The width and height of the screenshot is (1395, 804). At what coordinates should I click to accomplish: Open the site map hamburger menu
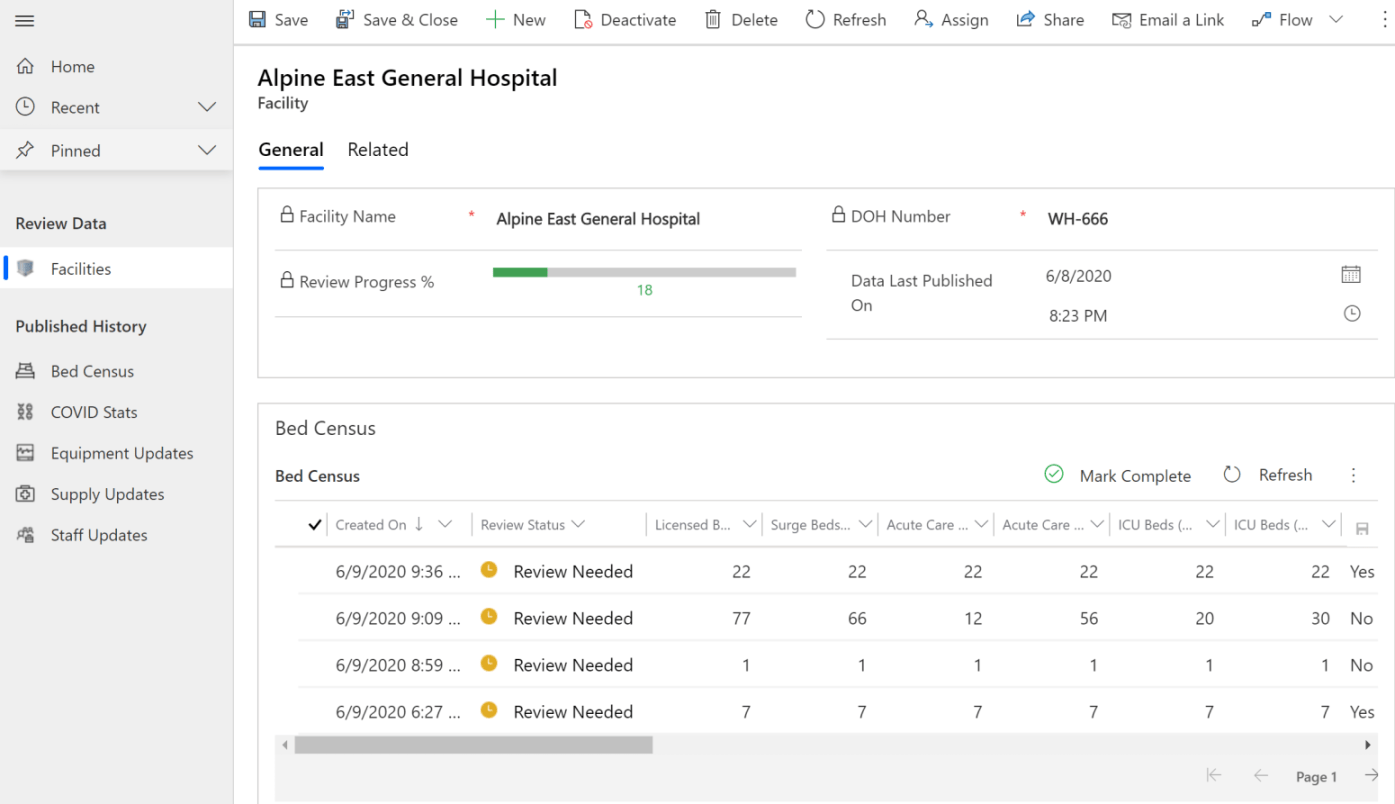pyautogui.click(x=24, y=19)
